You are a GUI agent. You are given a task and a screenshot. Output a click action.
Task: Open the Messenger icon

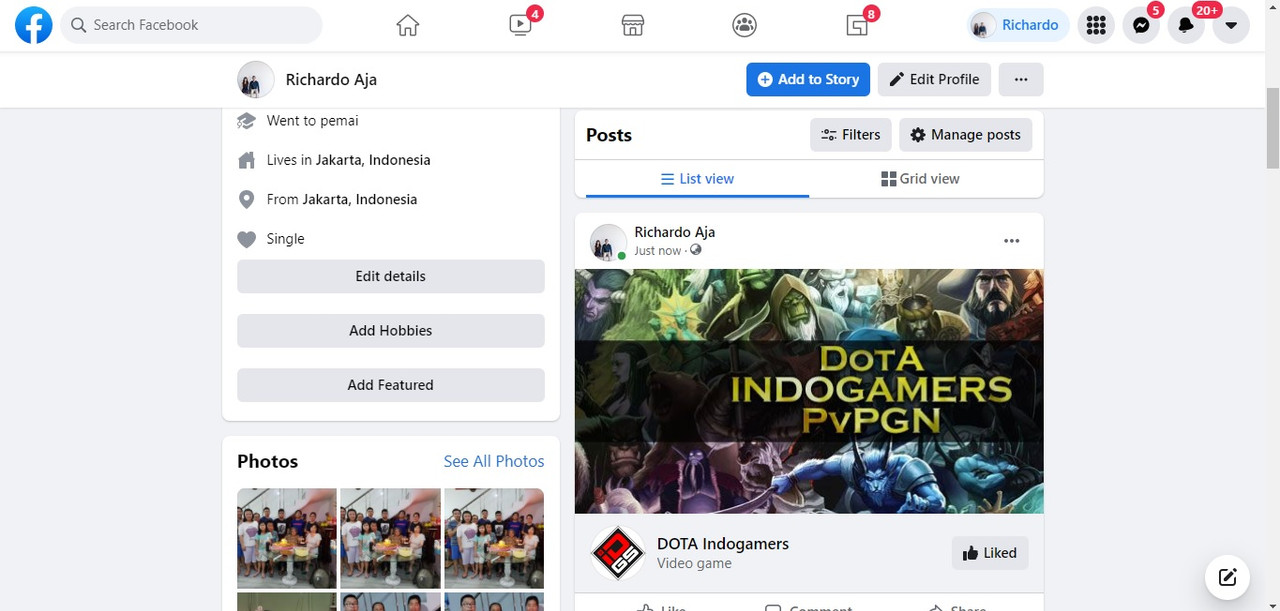click(x=1141, y=25)
